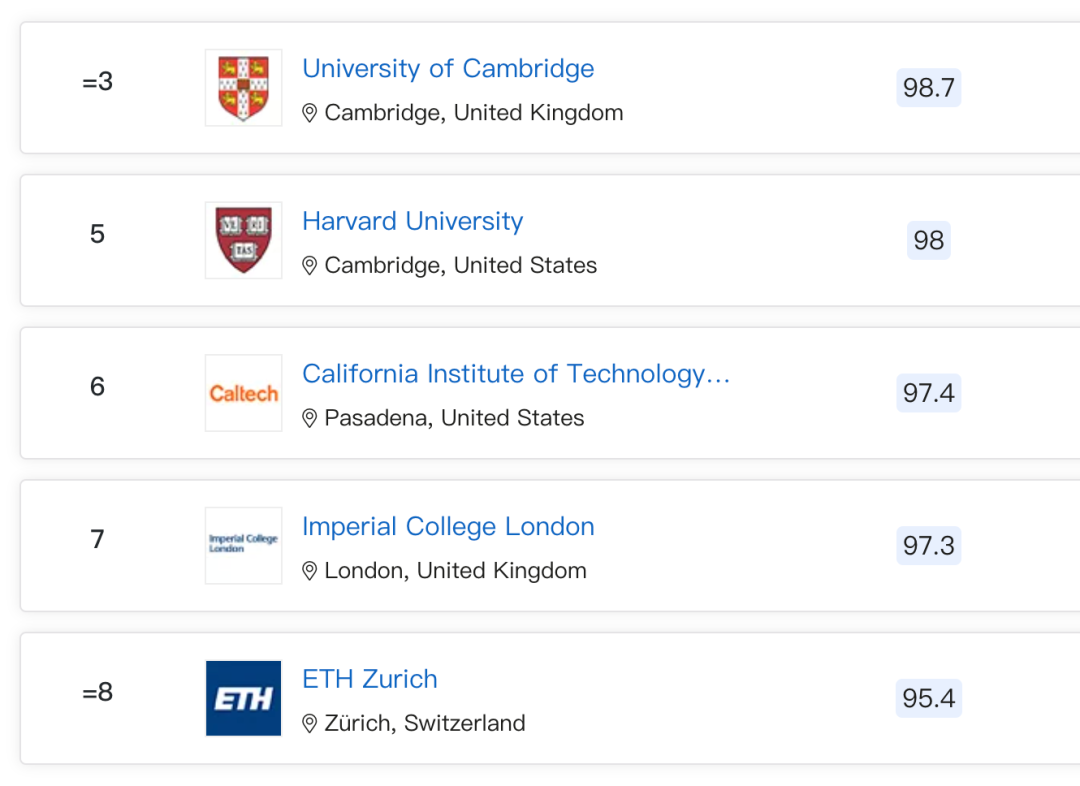Open California Institute of Technology link
The width and height of the screenshot is (1080, 786).
516,374
